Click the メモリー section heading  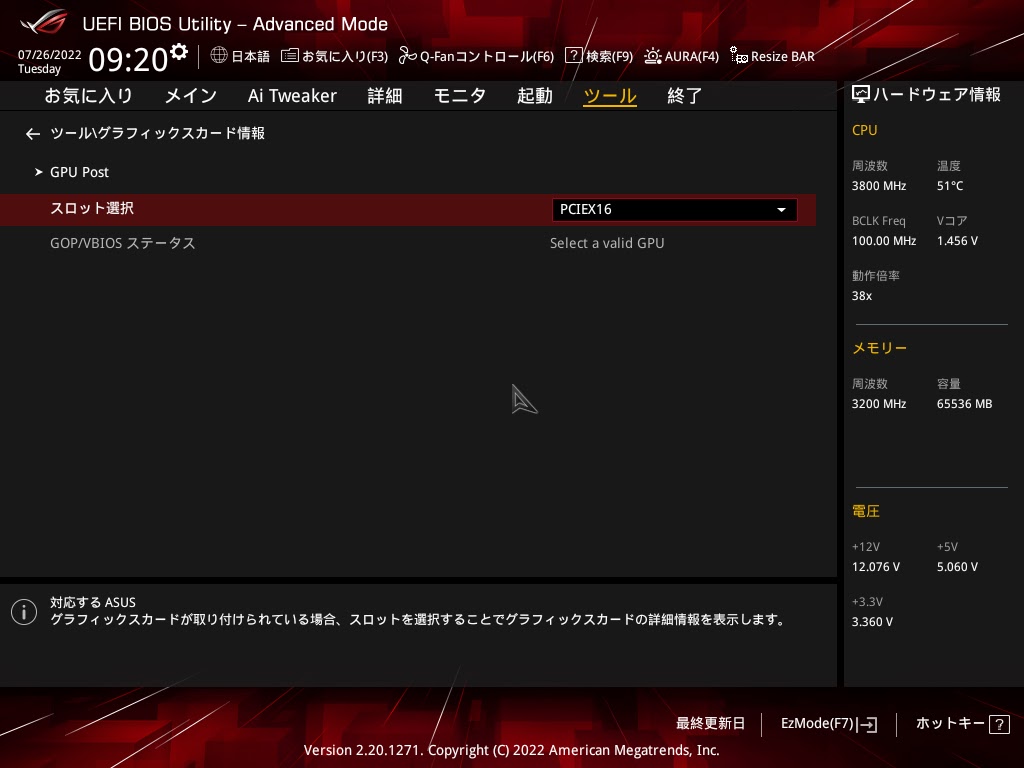(879, 348)
